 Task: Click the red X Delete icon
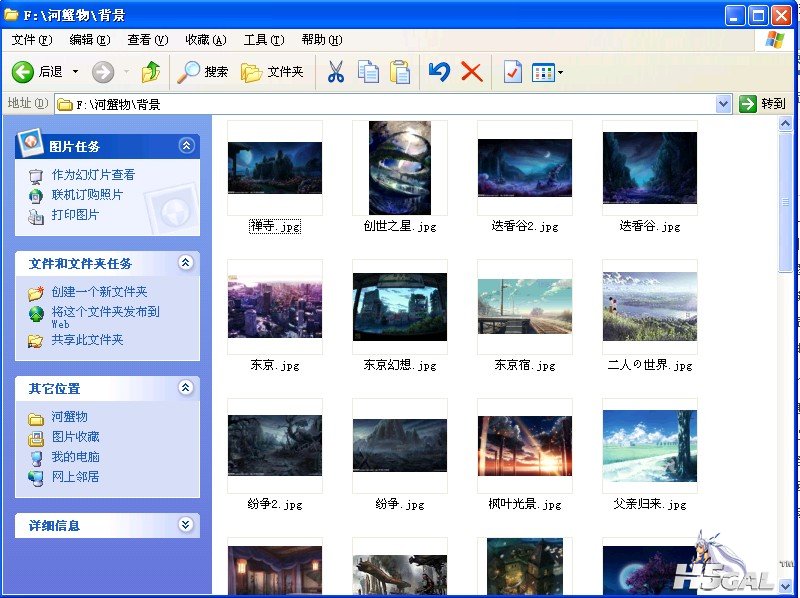point(471,72)
